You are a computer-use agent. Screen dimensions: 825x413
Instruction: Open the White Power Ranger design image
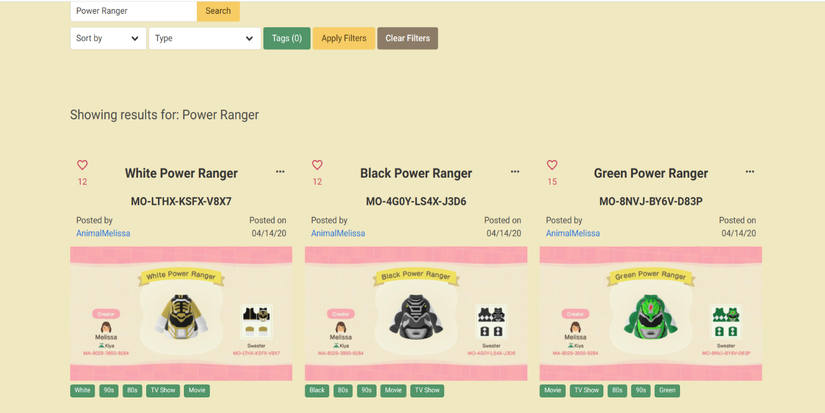click(181, 314)
